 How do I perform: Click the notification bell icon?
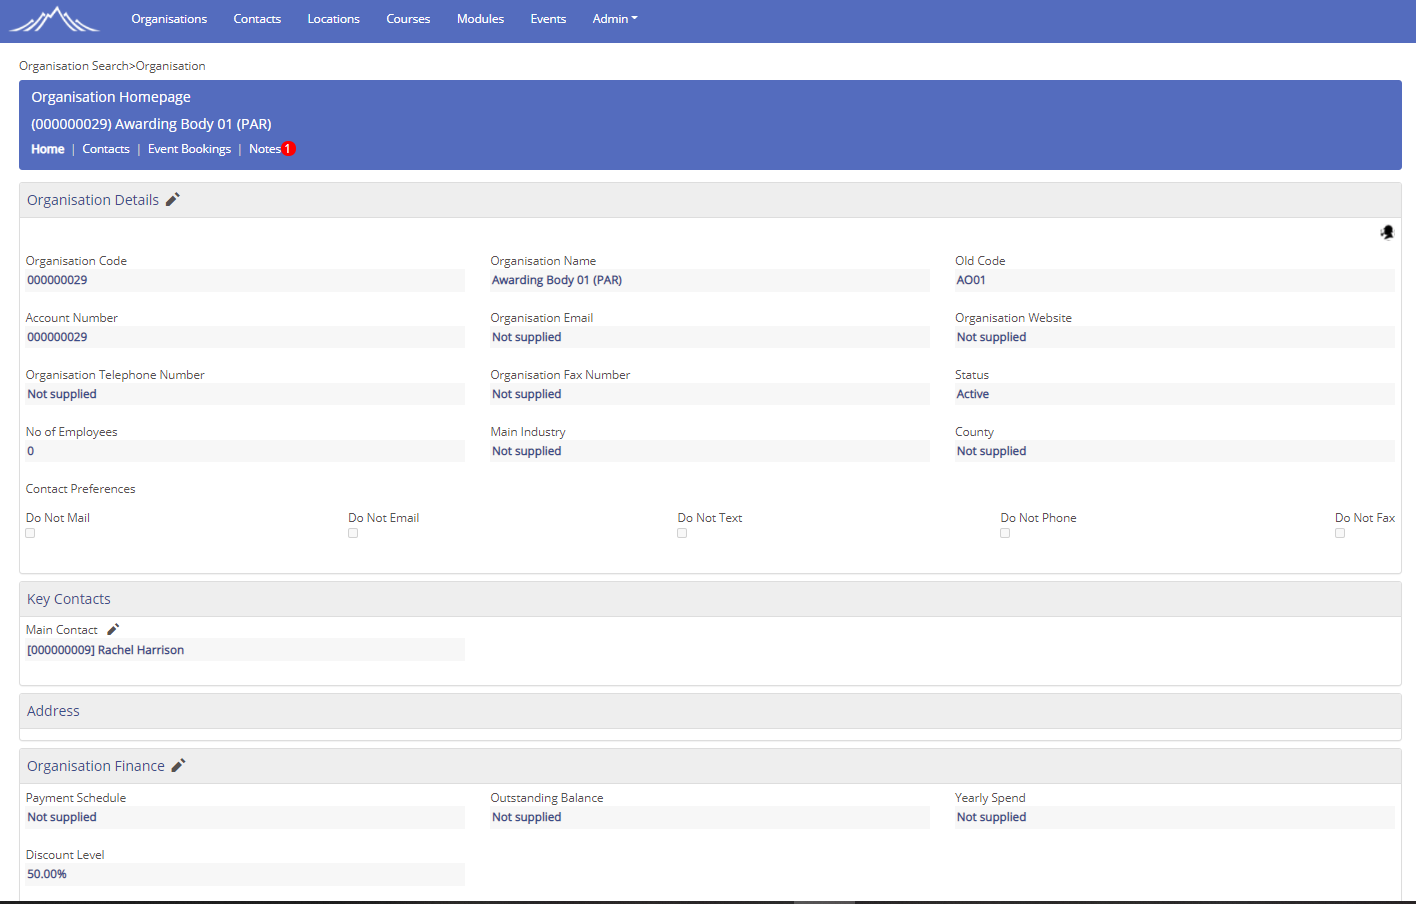coord(1387,231)
